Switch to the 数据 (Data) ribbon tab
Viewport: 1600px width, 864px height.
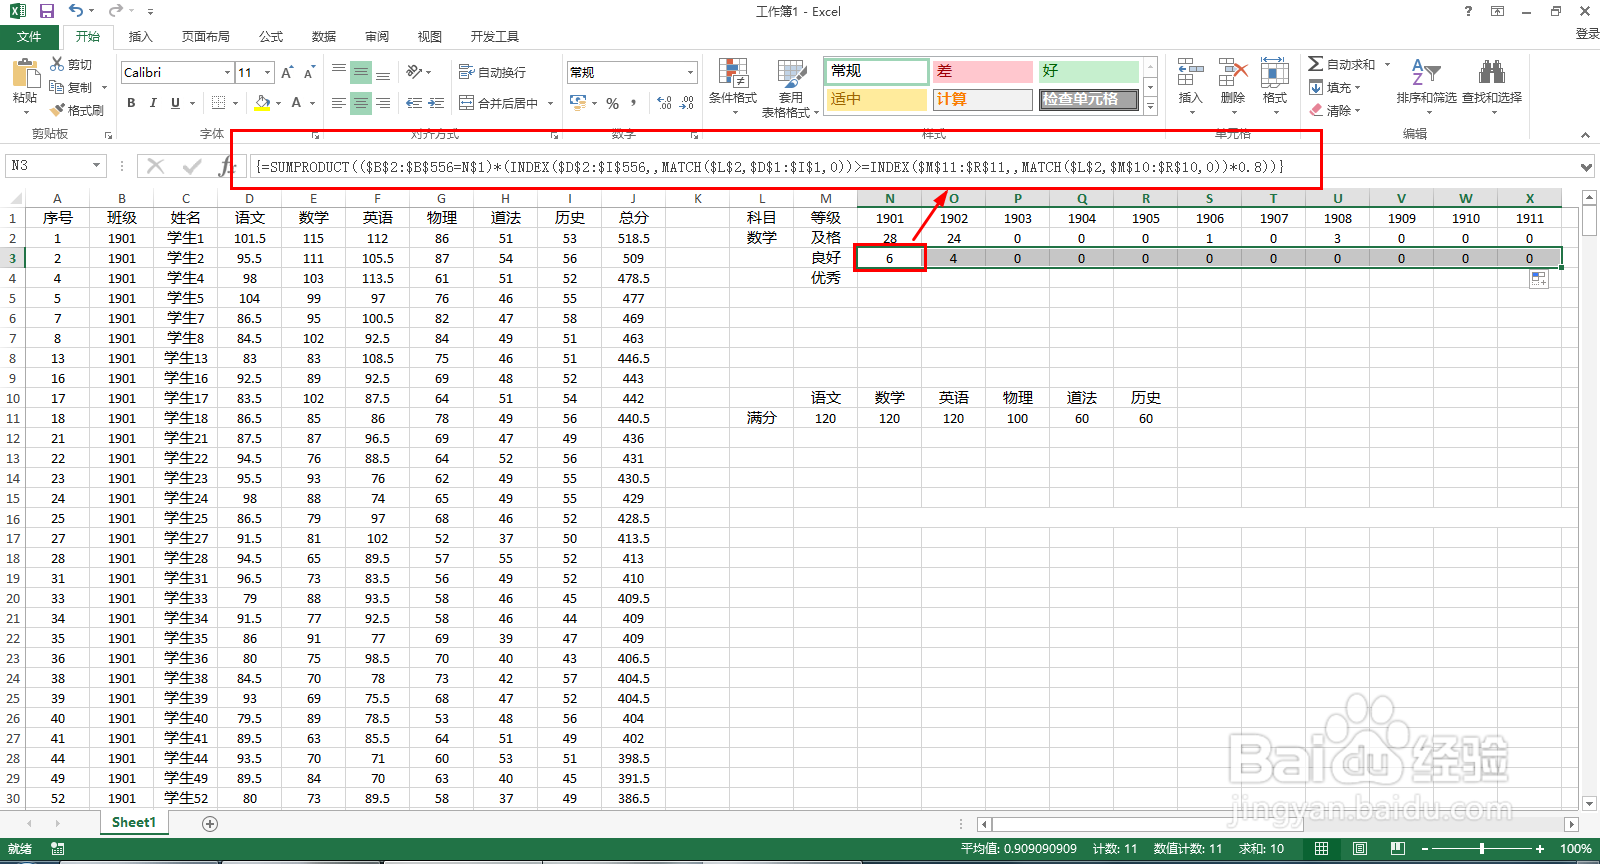point(324,37)
